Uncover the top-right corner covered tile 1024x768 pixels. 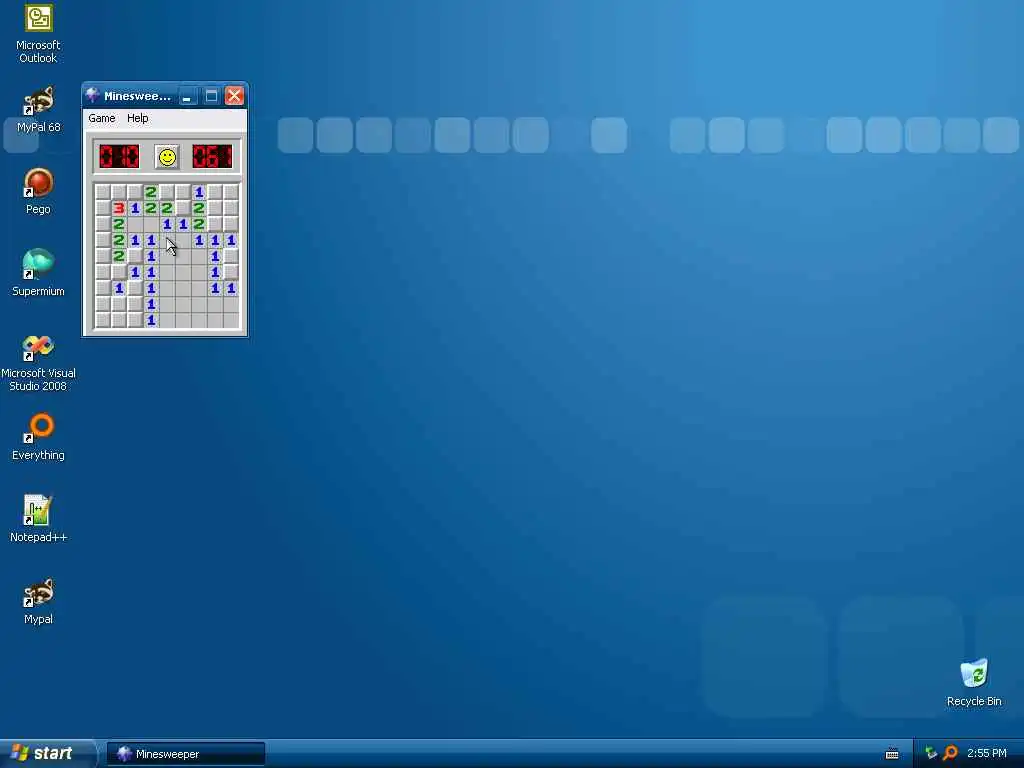[x=231, y=192]
